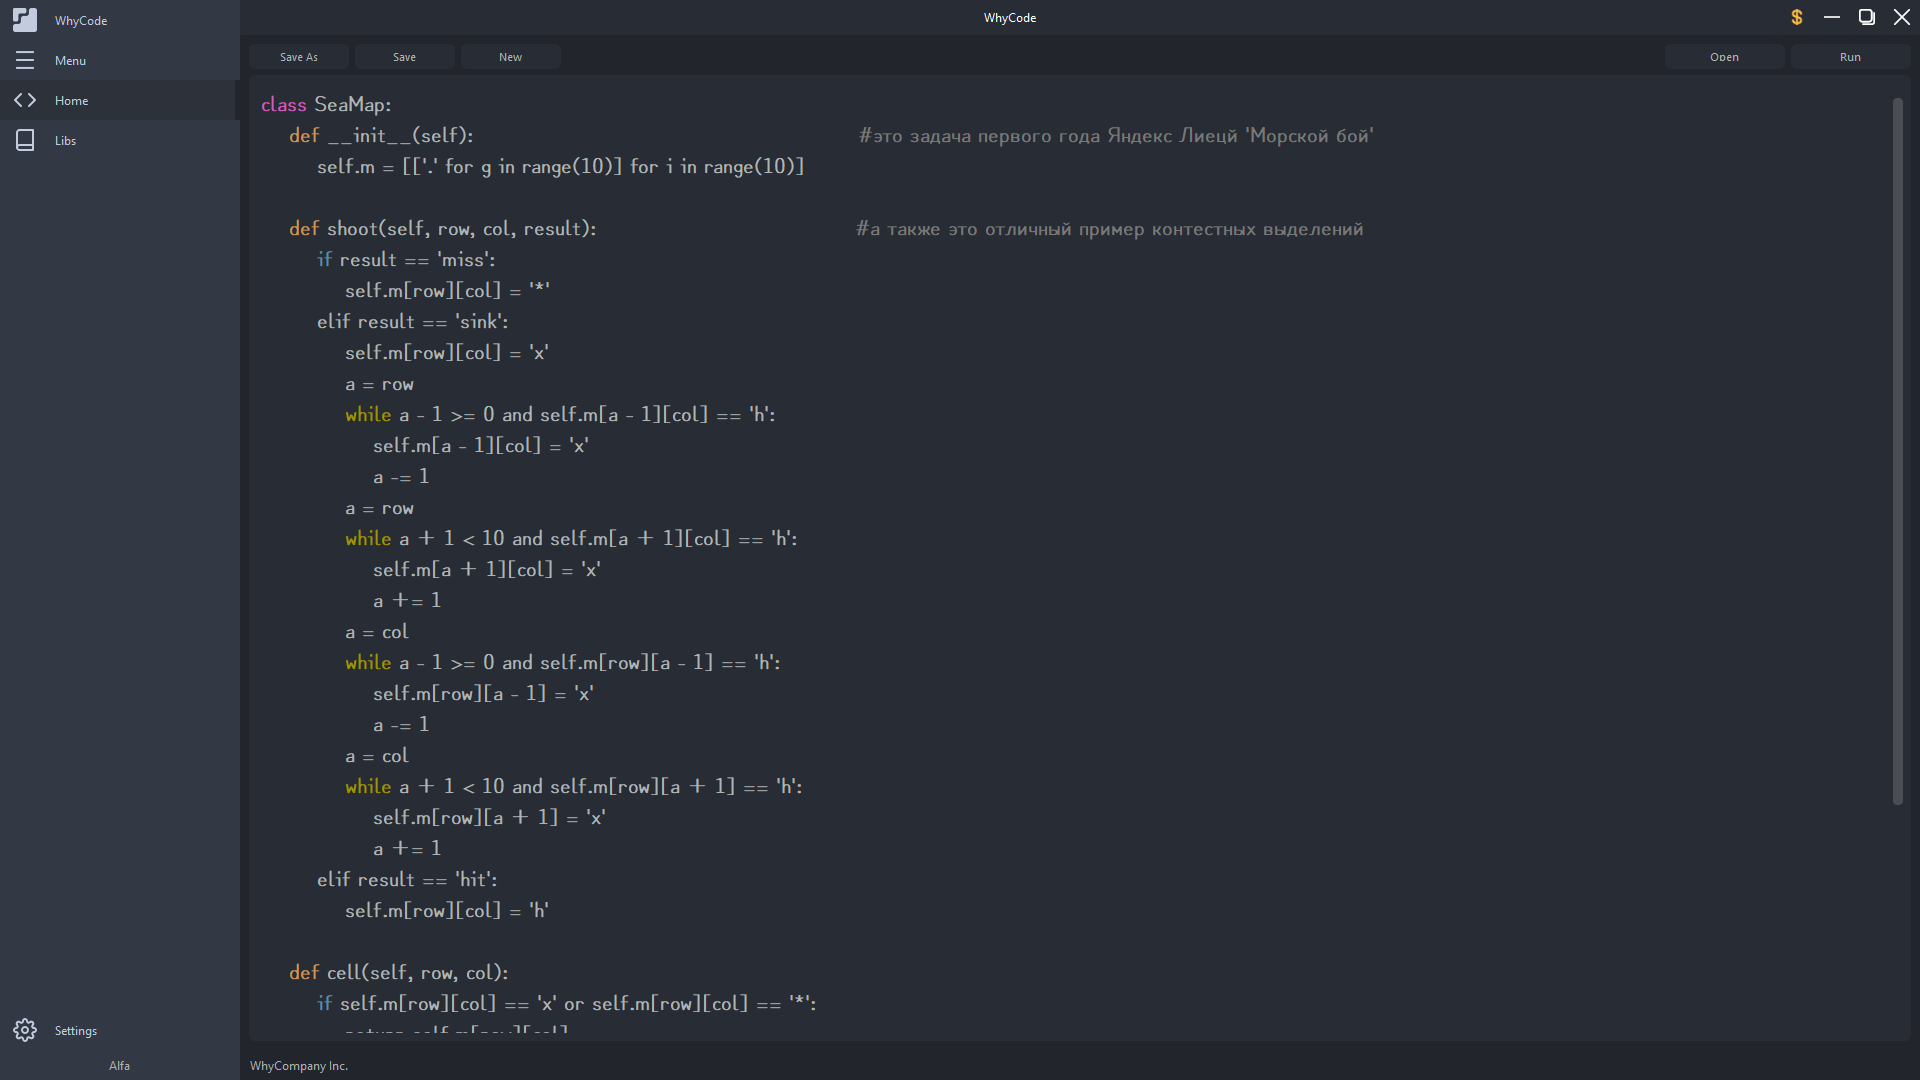Run the code with Run button

point(1850,57)
